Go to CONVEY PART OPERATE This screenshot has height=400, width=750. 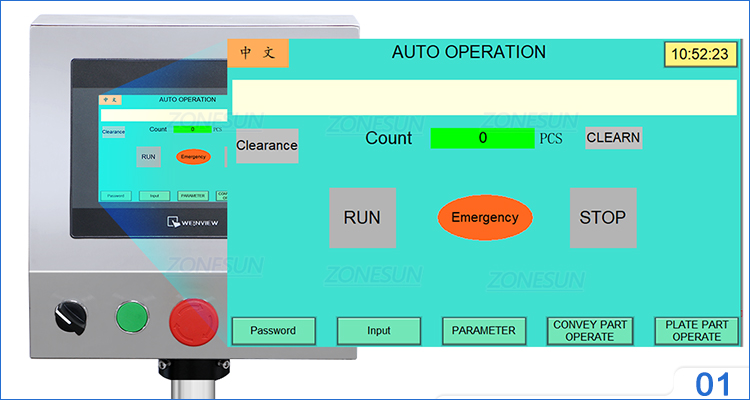point(590,331)
